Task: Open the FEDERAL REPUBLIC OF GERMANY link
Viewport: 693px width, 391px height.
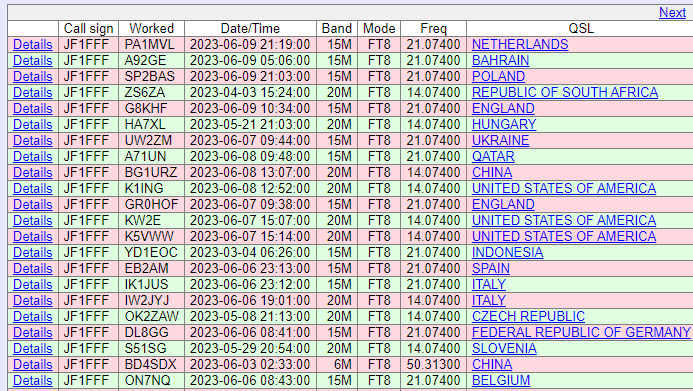Action: [x=581, y=332]
